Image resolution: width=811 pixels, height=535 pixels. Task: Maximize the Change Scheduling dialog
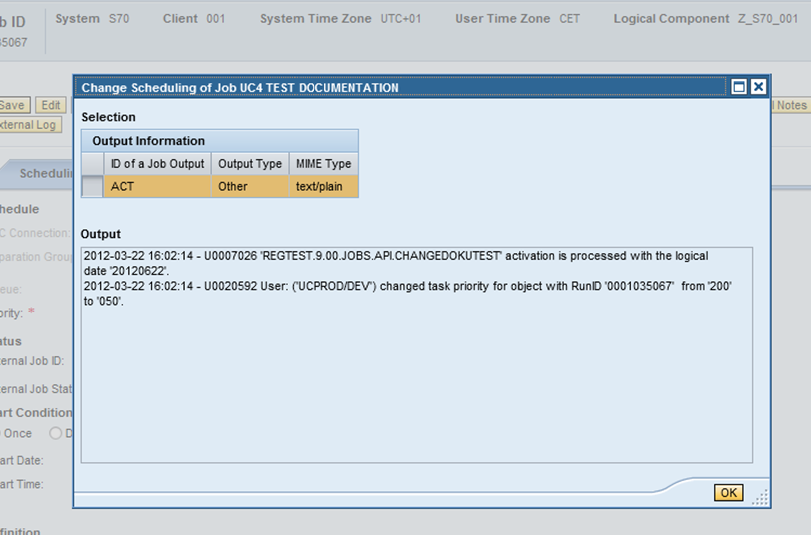point(739,87)
